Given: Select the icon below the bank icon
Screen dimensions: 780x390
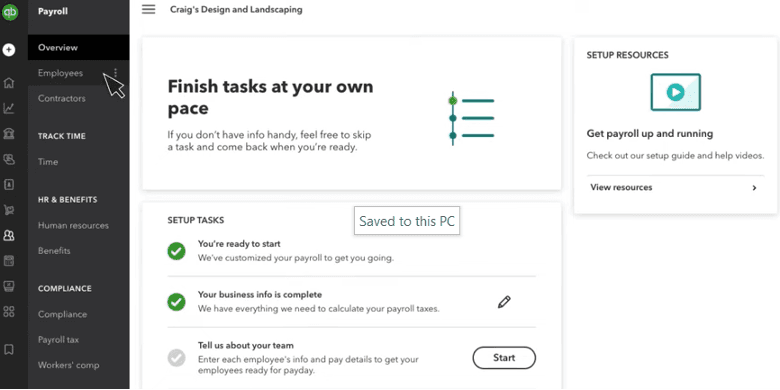Looking at the screenshot, I should 9,159.
